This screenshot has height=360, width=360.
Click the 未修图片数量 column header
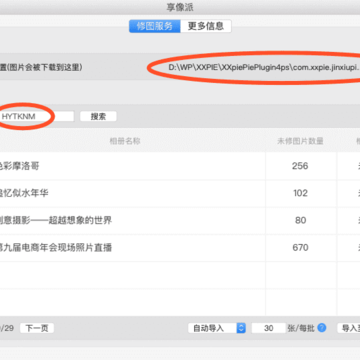click(300, 141)
